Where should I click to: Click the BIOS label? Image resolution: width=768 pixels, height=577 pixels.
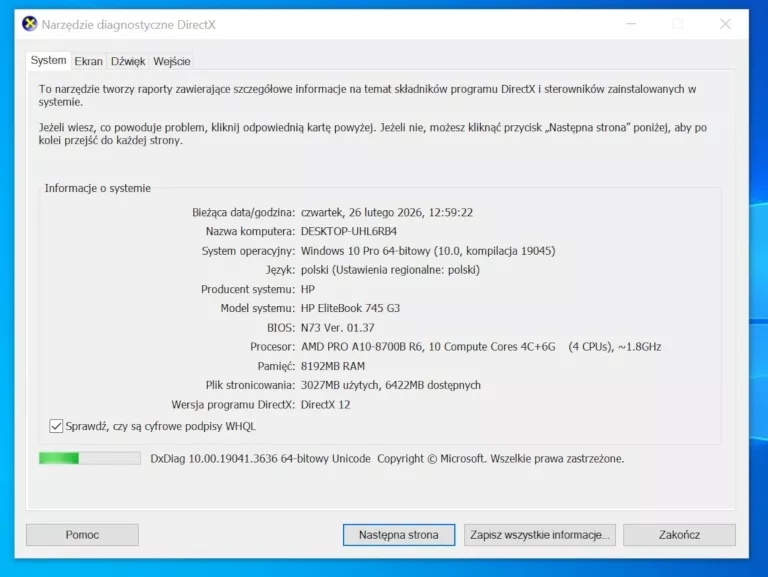[281, 328]
